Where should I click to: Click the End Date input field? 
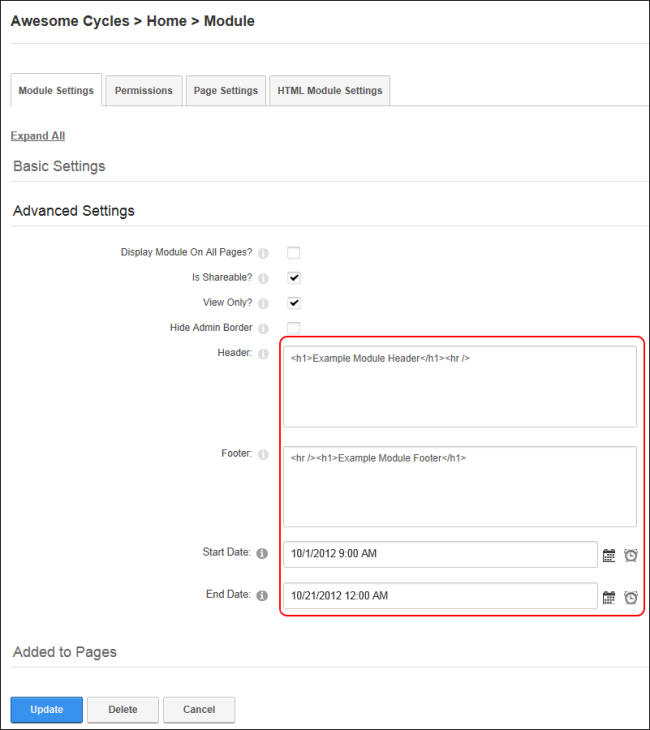tap(440, 596)
